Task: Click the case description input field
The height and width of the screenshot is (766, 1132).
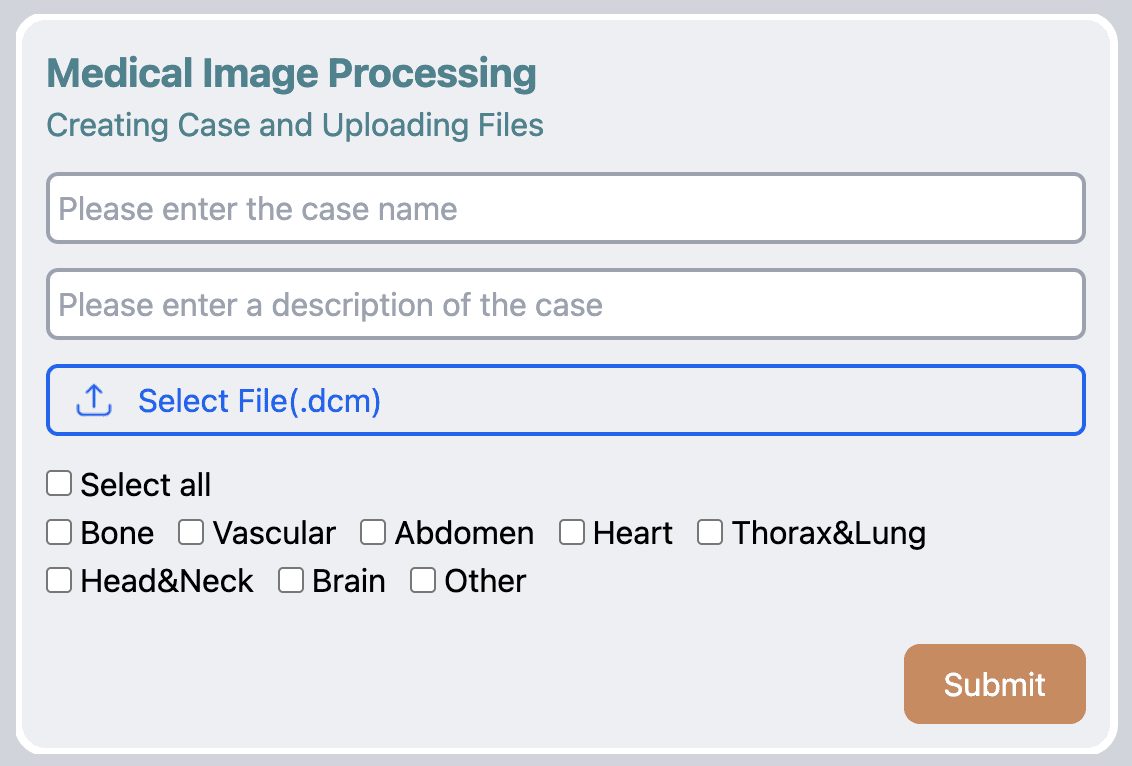Action: click(x=566, y=304)
